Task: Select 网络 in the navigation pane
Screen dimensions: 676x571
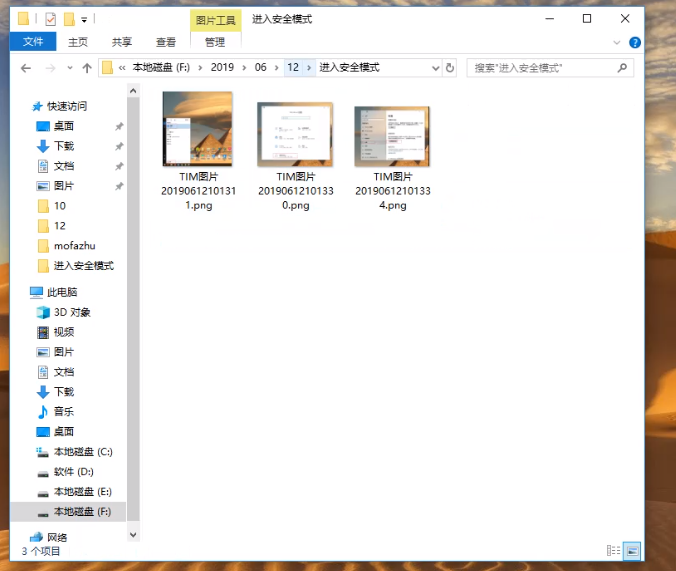Action: (57, 537)
